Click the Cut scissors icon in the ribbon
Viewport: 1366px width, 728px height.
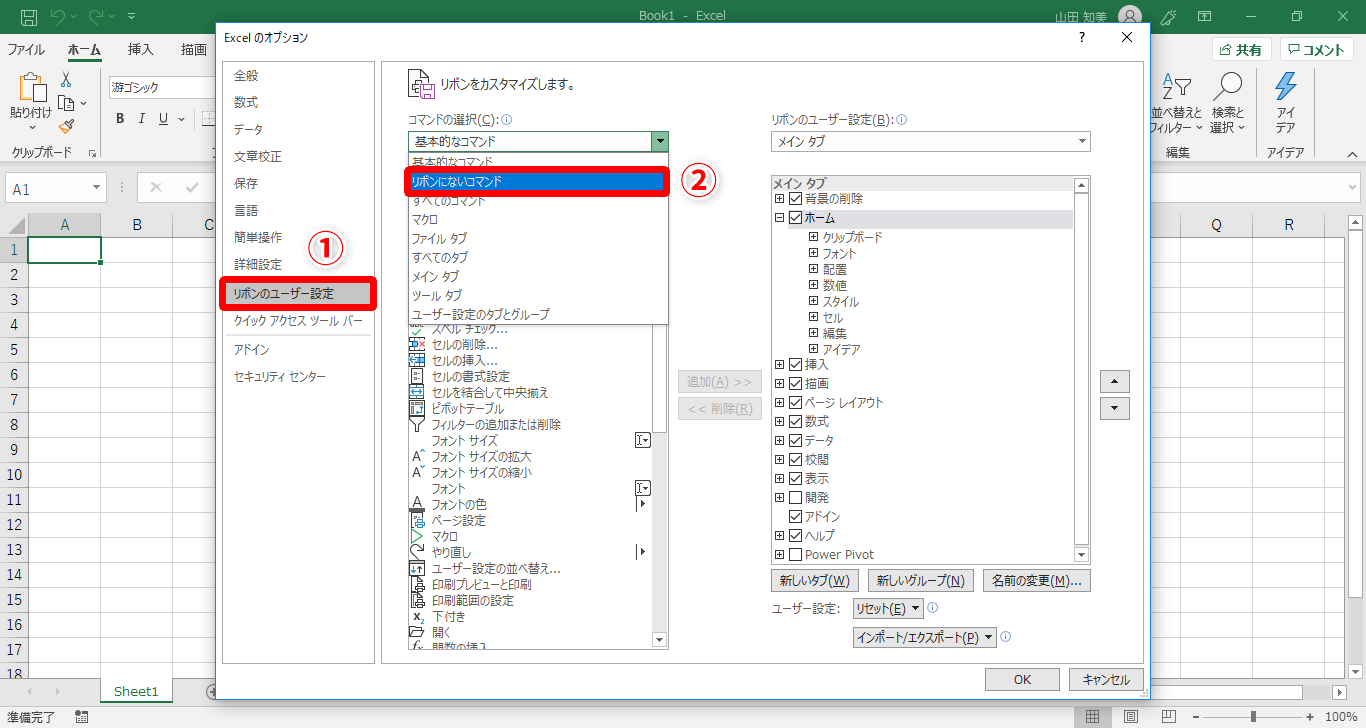click(x=66, y=80)
